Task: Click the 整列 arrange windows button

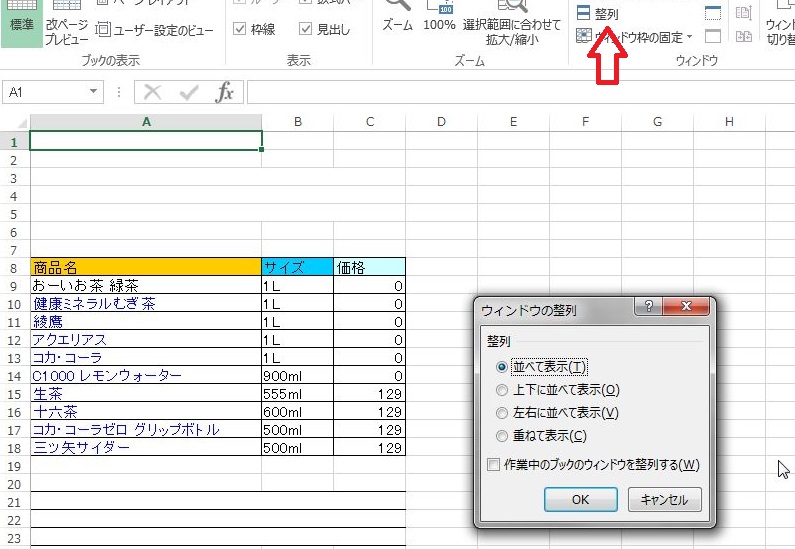Action: 598,14
